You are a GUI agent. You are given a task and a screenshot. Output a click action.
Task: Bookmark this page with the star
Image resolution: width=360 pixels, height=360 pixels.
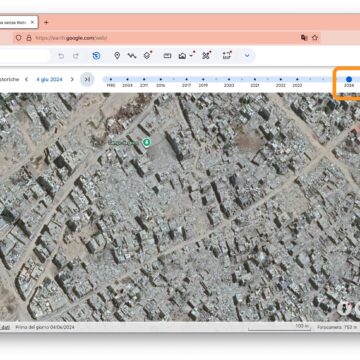[315, 38]
